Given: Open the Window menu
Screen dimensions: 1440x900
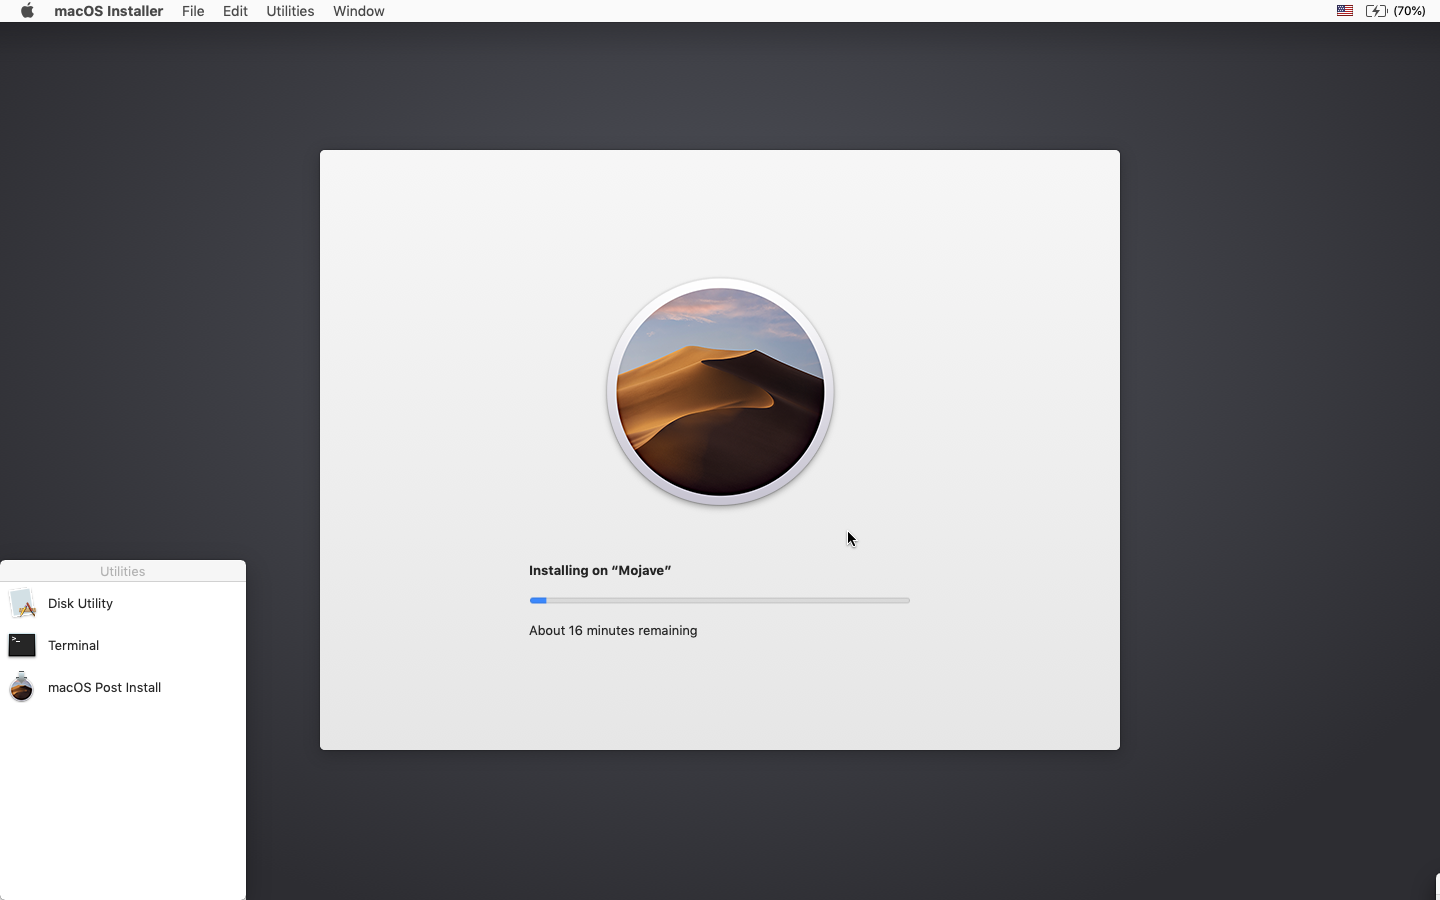Looking at the screenshot, I should (x=358, y=11).
